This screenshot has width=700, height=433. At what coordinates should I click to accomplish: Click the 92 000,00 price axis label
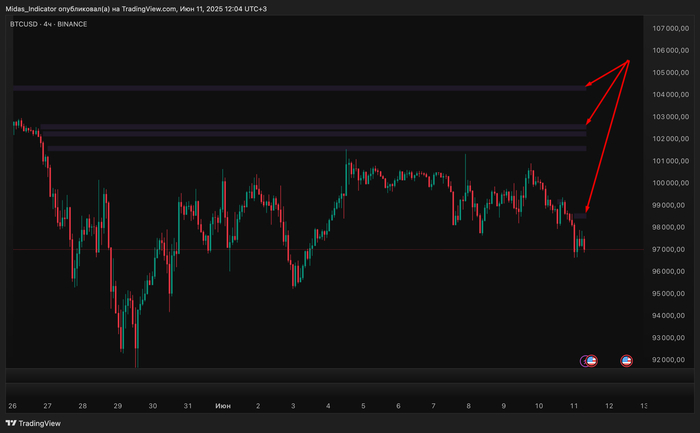click(670, 360)
